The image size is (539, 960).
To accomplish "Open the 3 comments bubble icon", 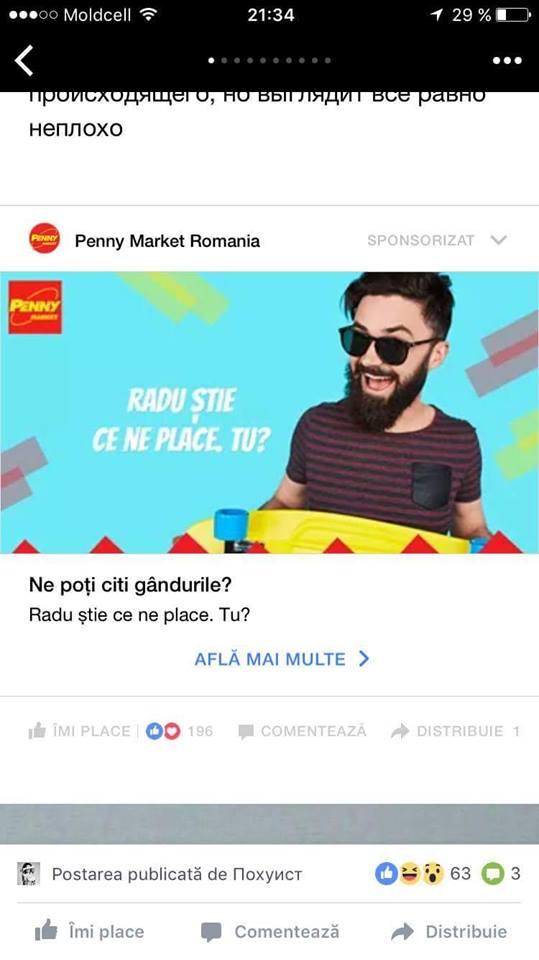I will point(492,874).
